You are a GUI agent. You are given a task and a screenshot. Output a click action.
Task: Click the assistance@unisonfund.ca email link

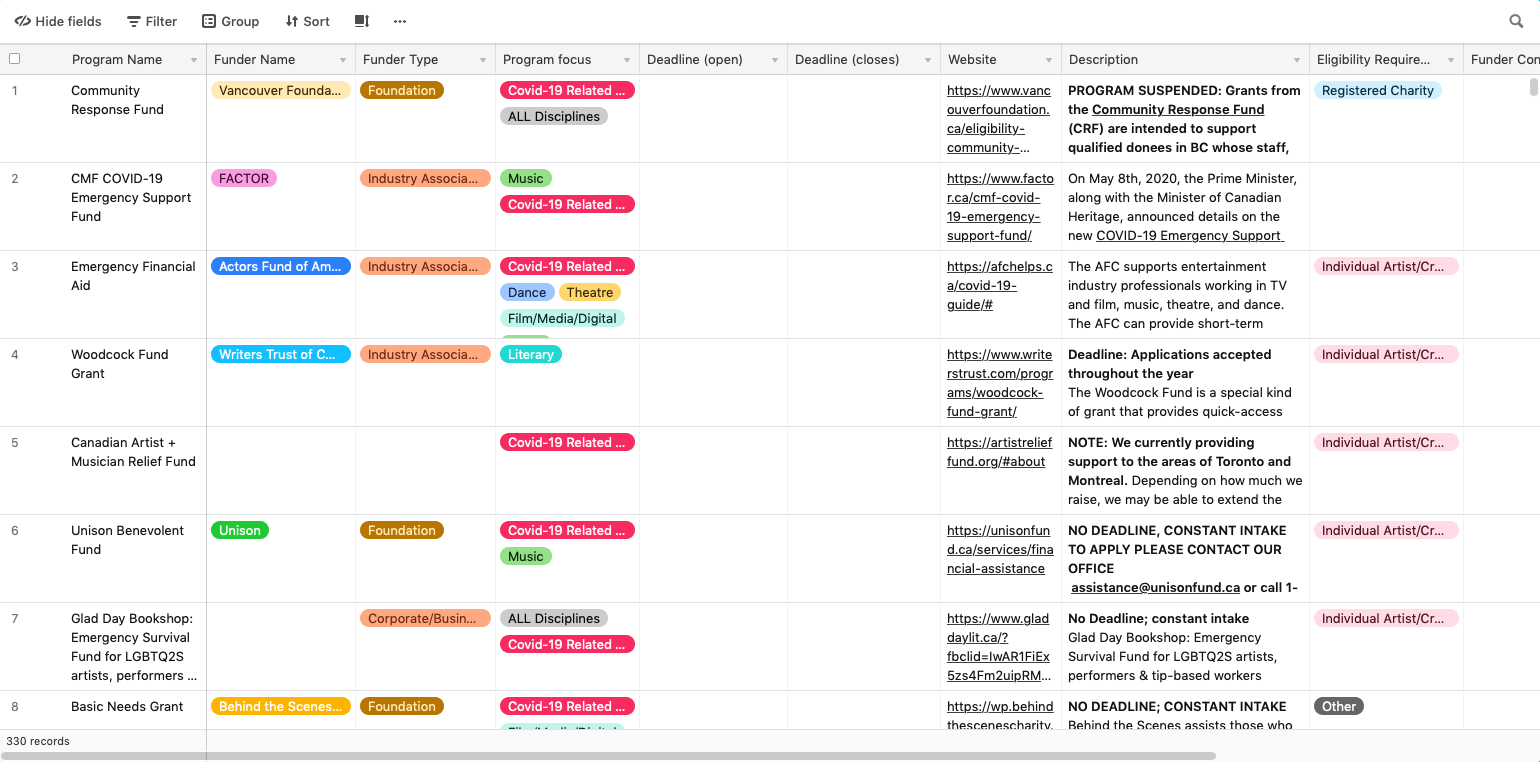click(1155, 588)
